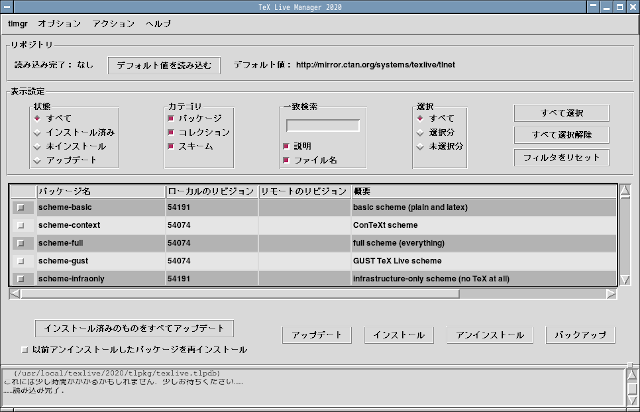640x412 pixels.
Task: Click the package list scroll-up arrow
Action: click(x=625, y=191)
